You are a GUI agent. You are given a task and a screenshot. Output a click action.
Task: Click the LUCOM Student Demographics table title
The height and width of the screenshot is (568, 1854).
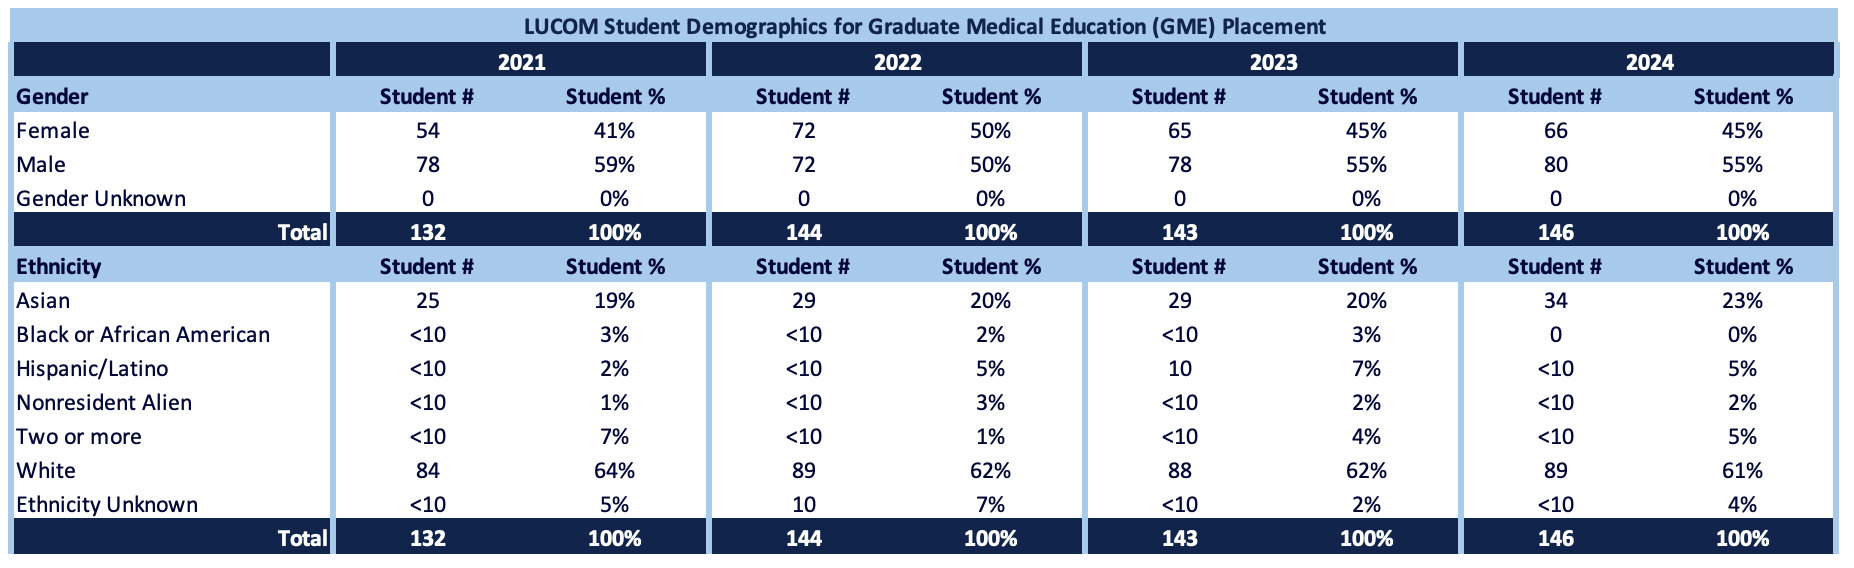click(925, 26)
